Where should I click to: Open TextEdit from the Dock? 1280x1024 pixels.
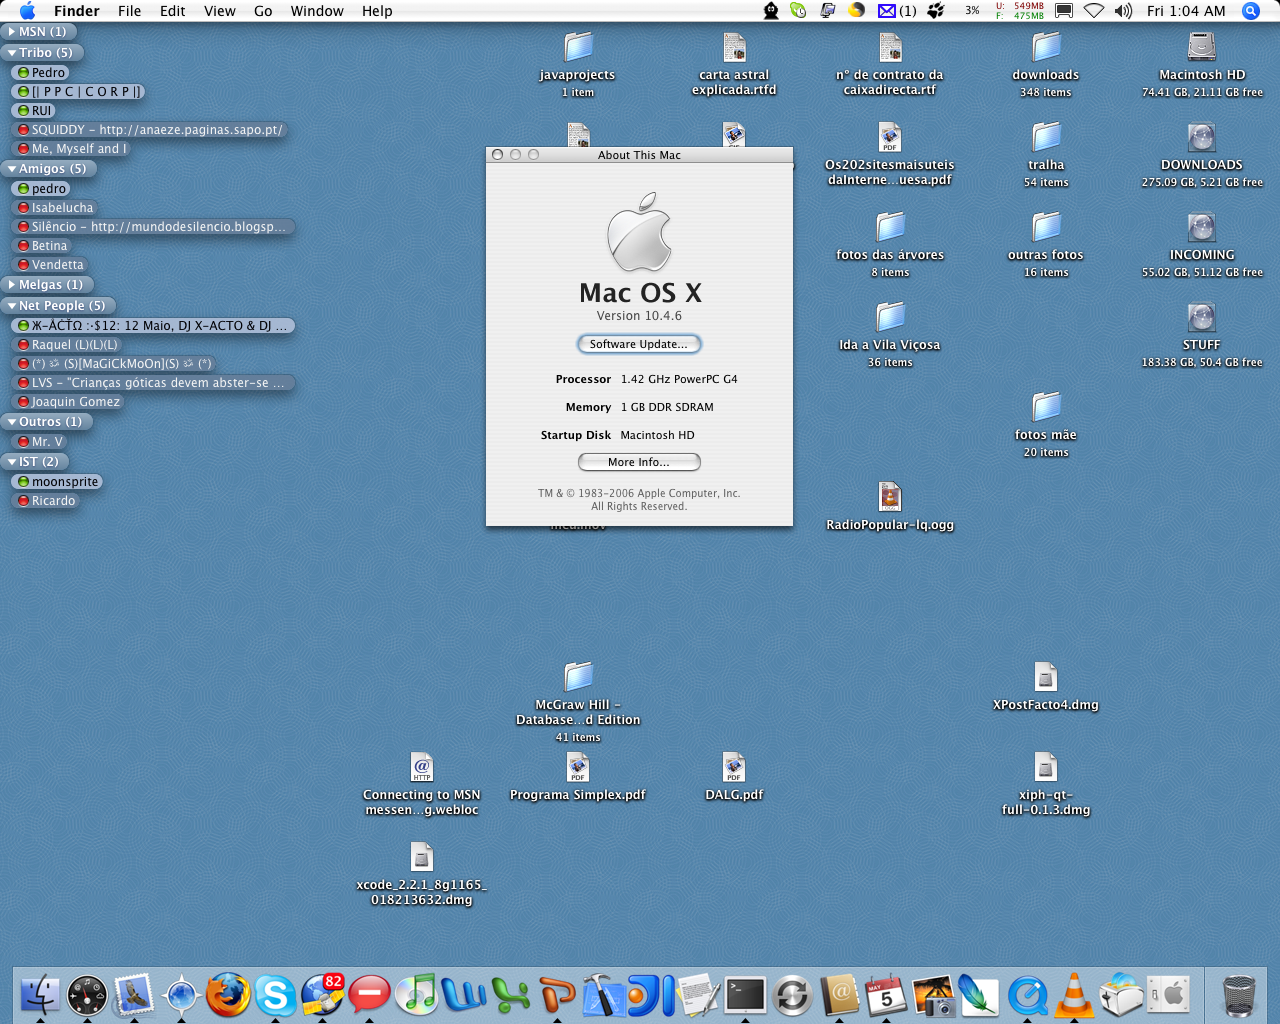(698, 995)
